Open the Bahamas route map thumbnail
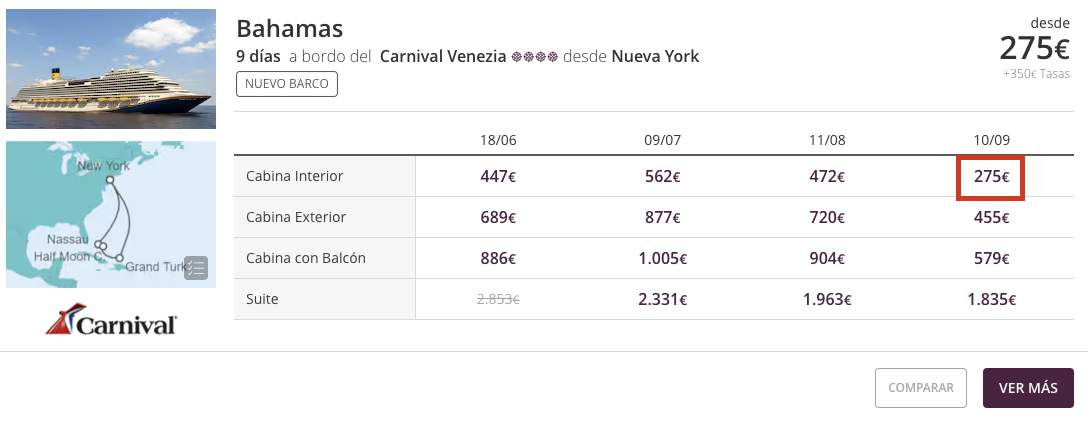Viewport: 1088px width, 422px height. pos(111,214)
